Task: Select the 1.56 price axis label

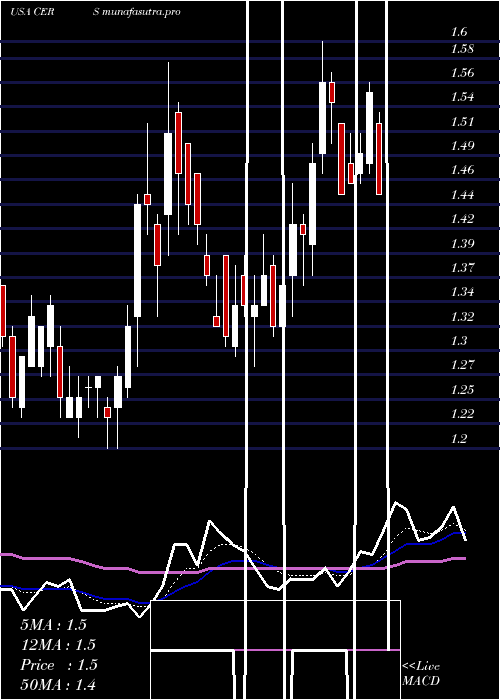Action: click(463, 73)
